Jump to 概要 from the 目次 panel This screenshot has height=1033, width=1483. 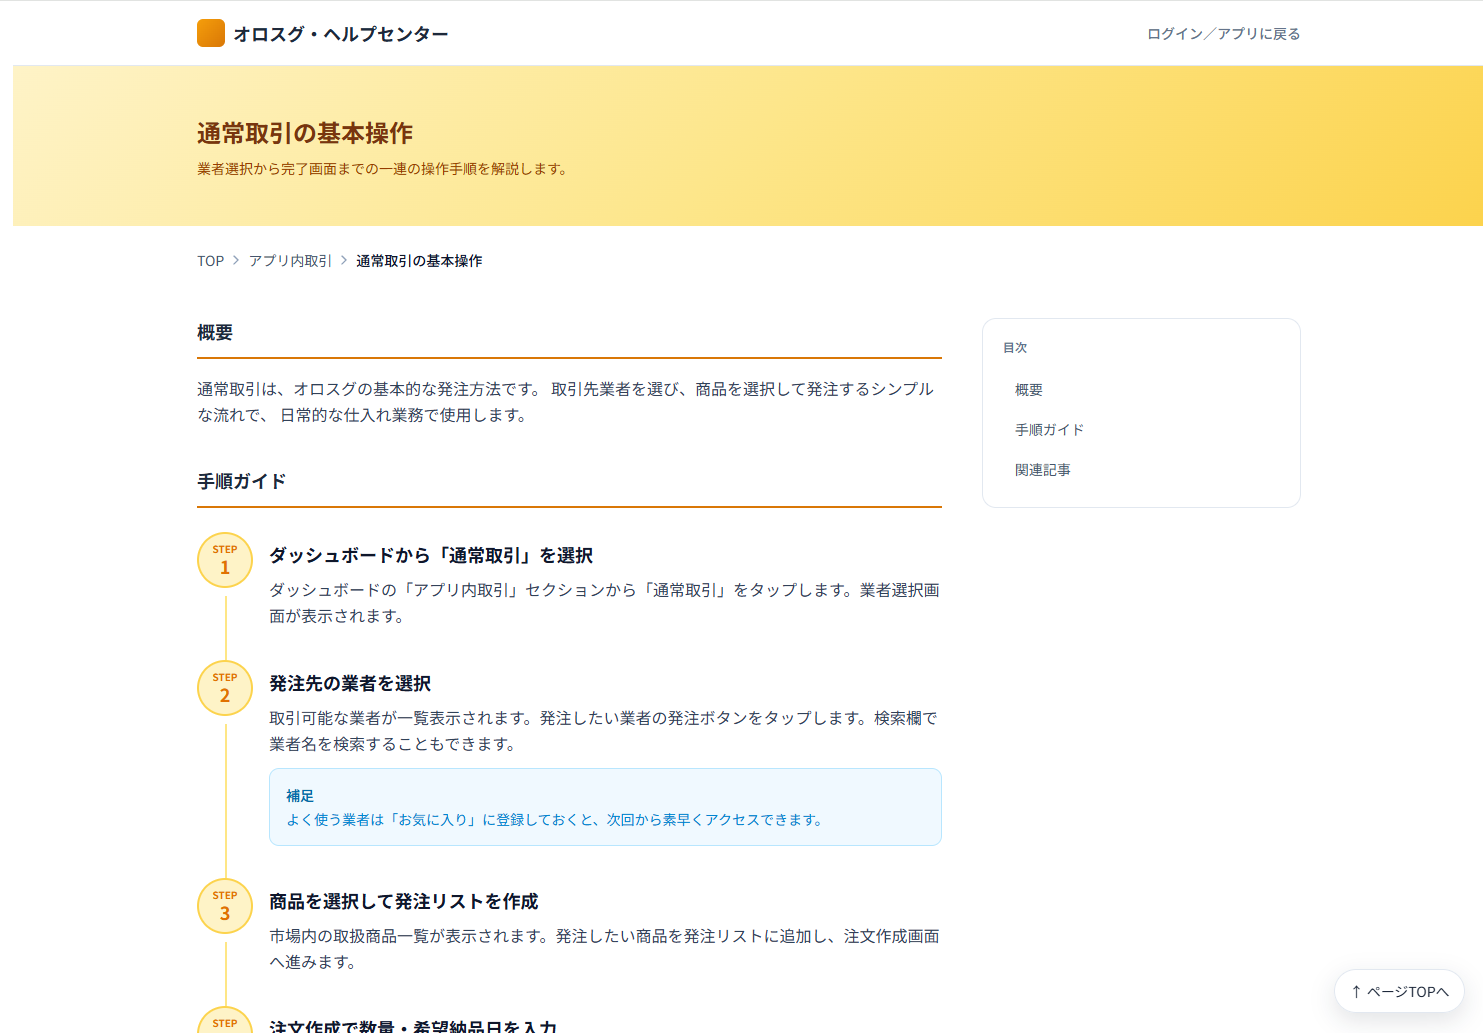1029,390
